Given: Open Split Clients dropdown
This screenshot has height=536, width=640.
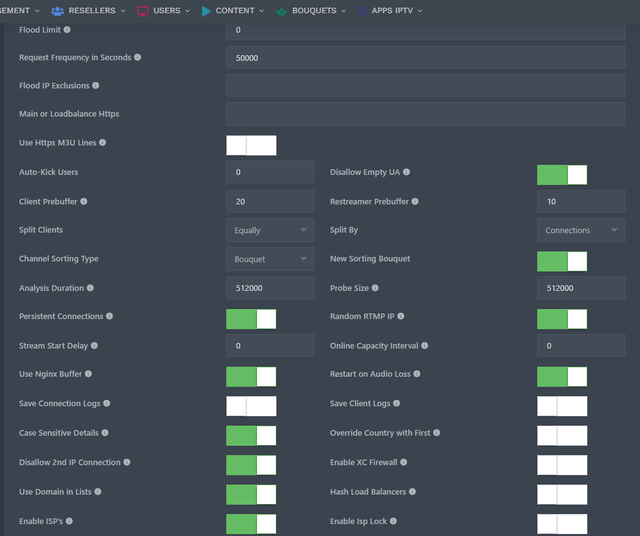Looking at the screenshot, I should click(270, 230).
